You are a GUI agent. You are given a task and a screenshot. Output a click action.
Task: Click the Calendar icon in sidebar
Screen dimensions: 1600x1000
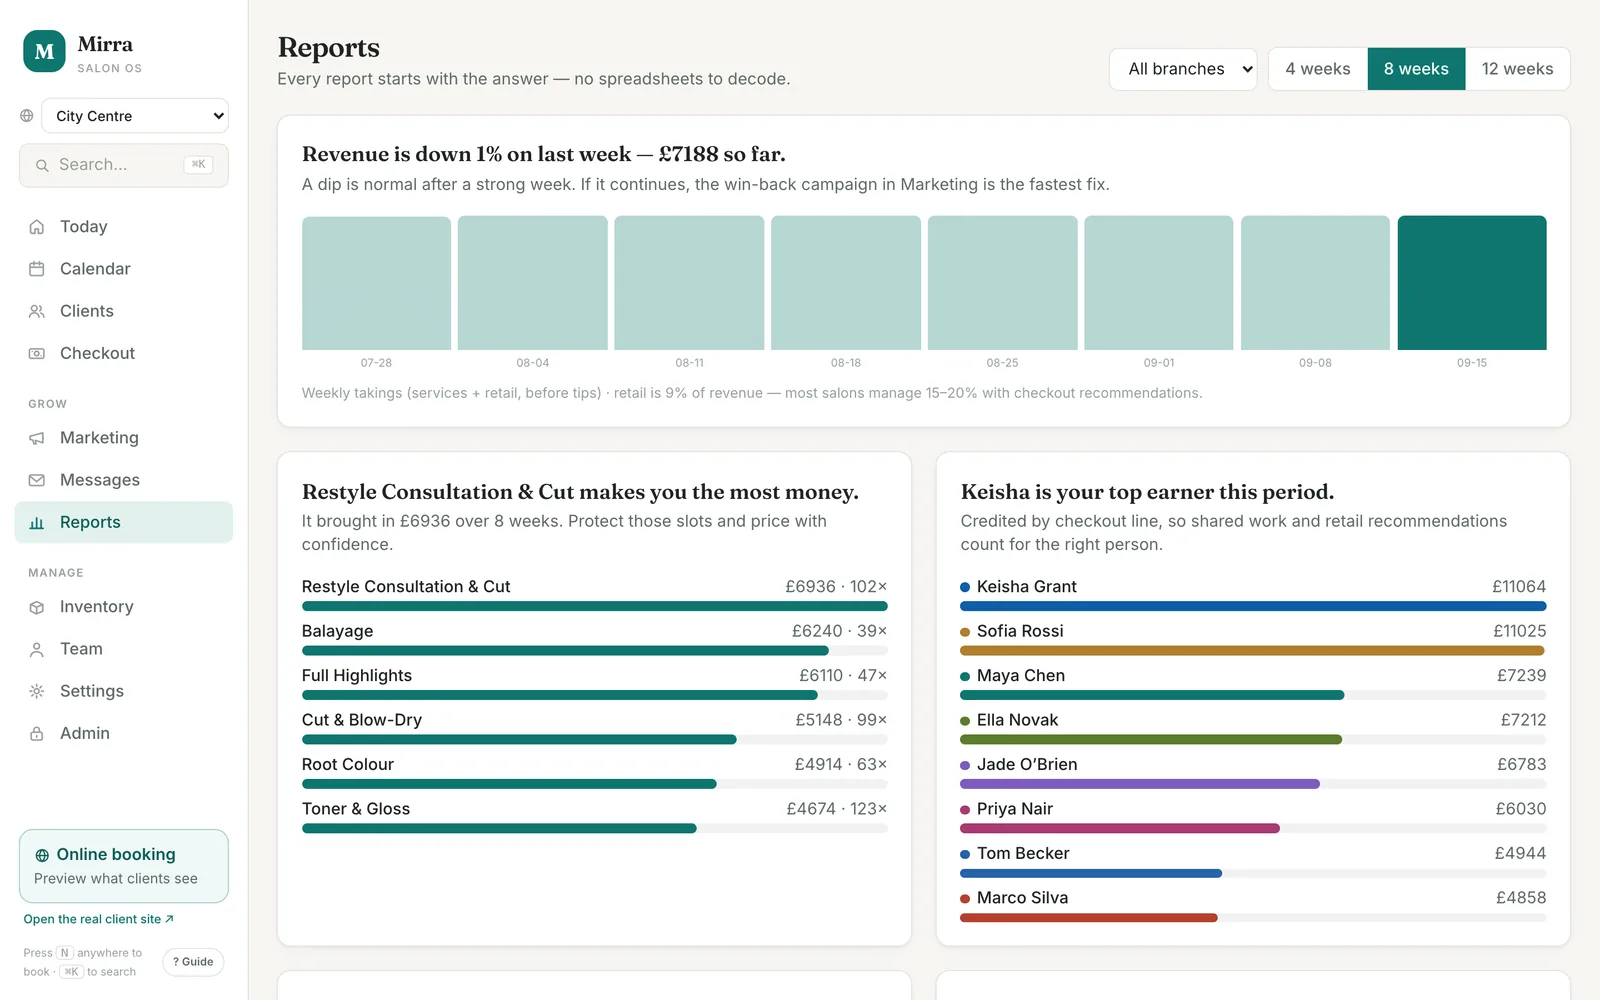37,269
